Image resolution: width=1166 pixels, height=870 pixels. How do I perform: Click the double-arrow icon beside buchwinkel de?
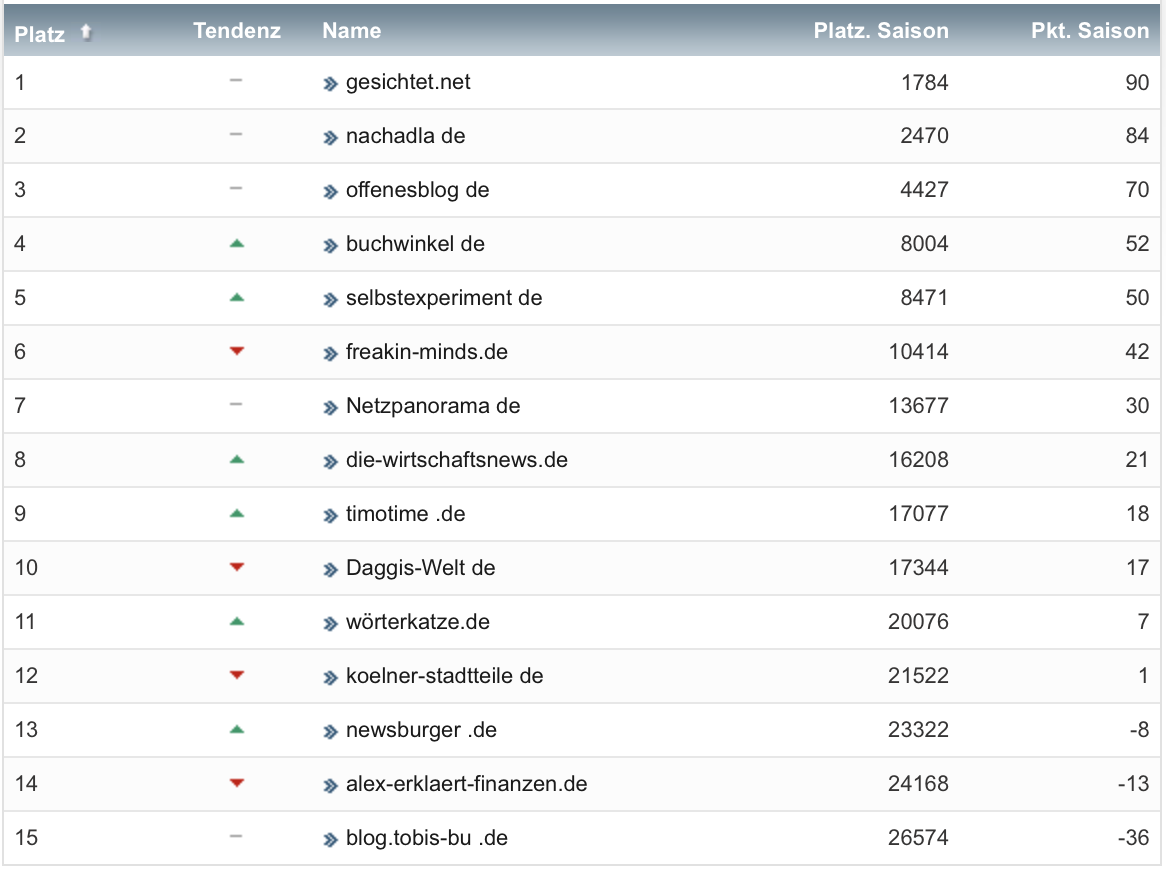pyautogui.click(x=330, y=246)
